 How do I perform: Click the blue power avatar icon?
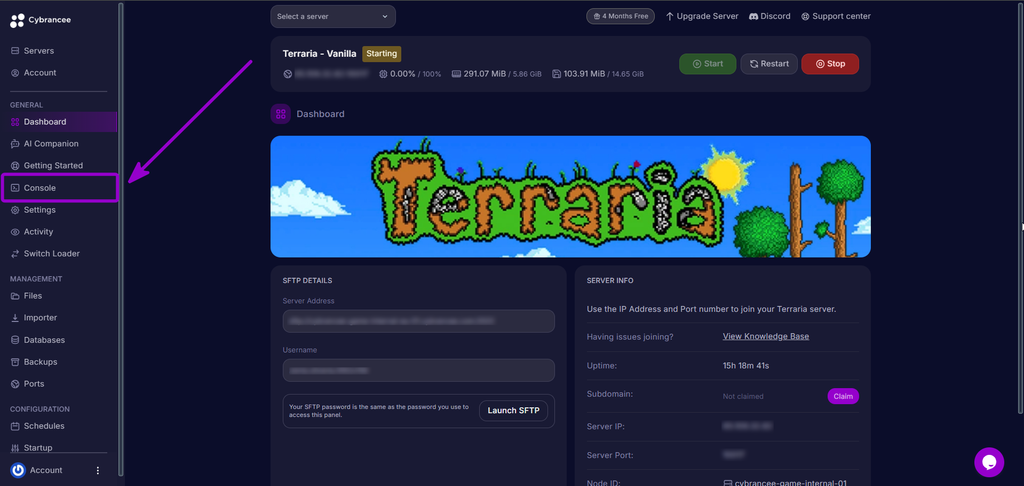pos(18,470)
